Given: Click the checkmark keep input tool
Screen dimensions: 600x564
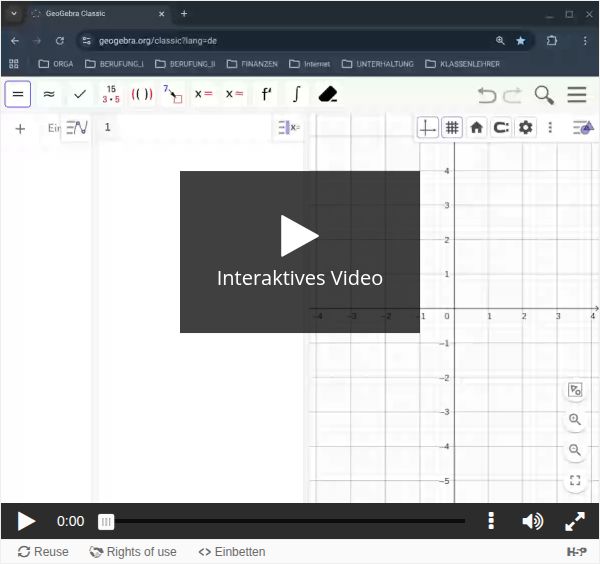Looking at the screenshot, I should point(80,94).
